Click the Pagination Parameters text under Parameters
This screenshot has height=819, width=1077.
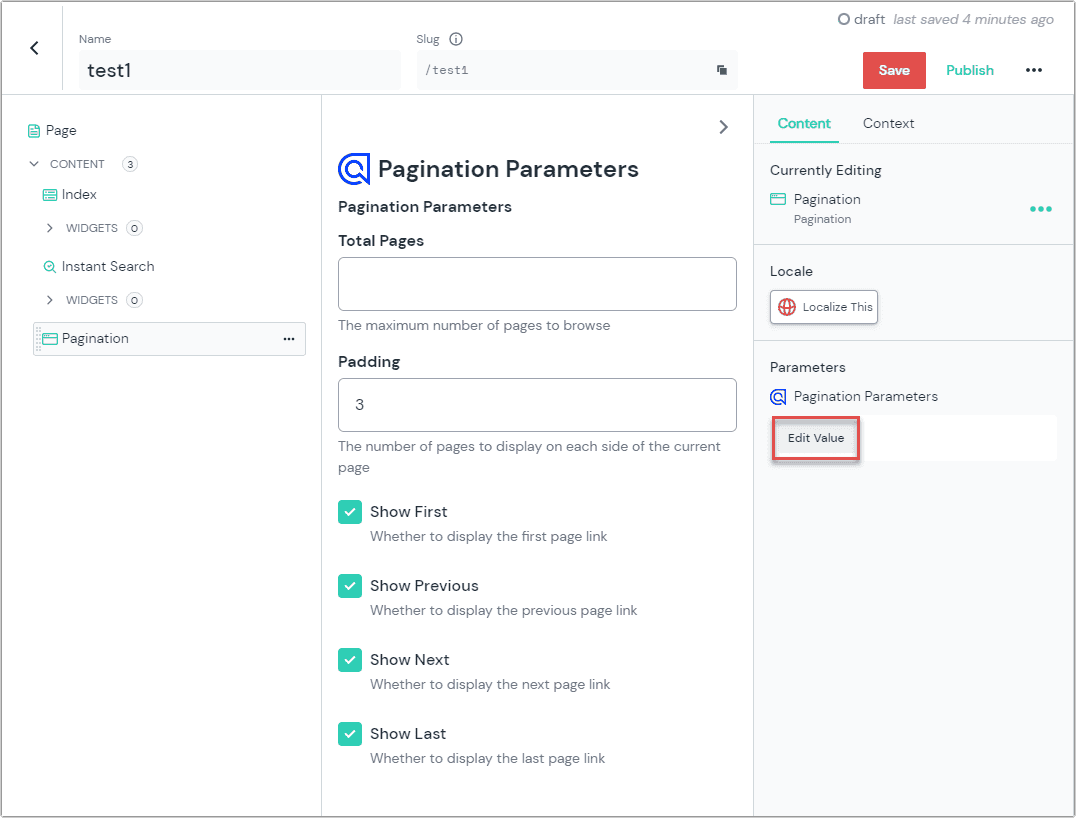[x=865, y=396]
